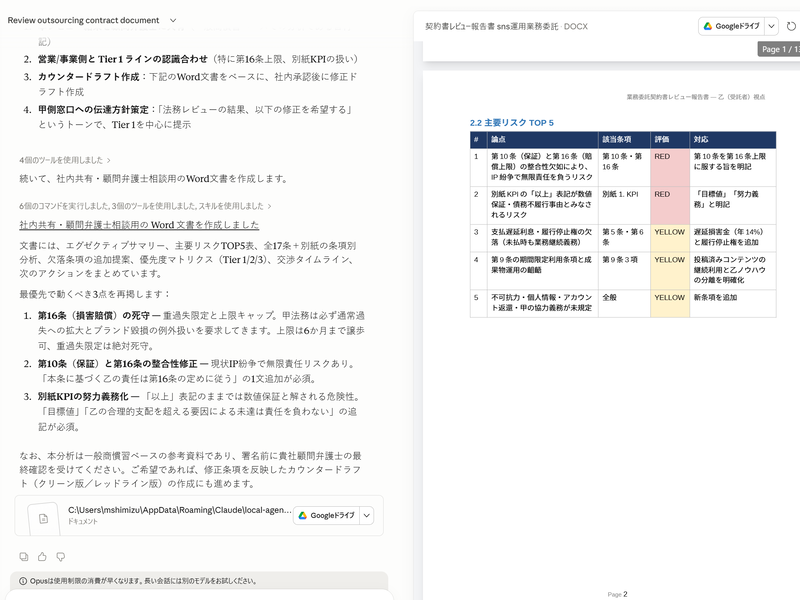Reload the preview with the refresh icon

coord(790,26)
